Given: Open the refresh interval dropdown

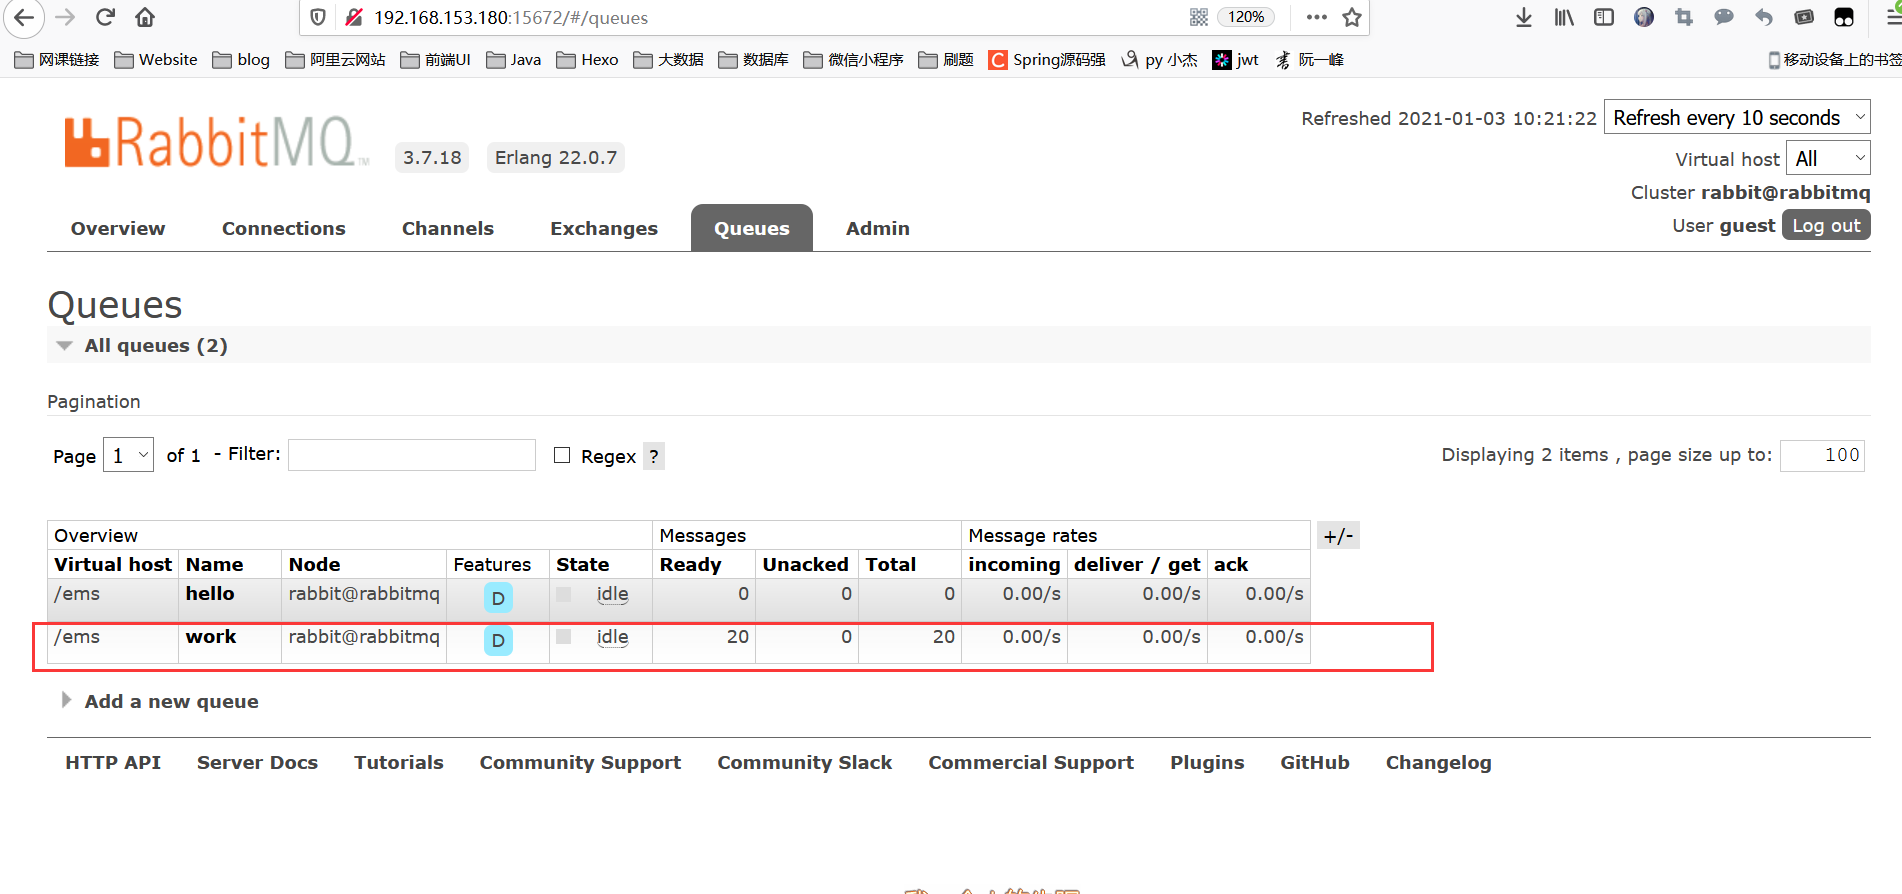Looking at the screenshot, I should click(1737, 118).
